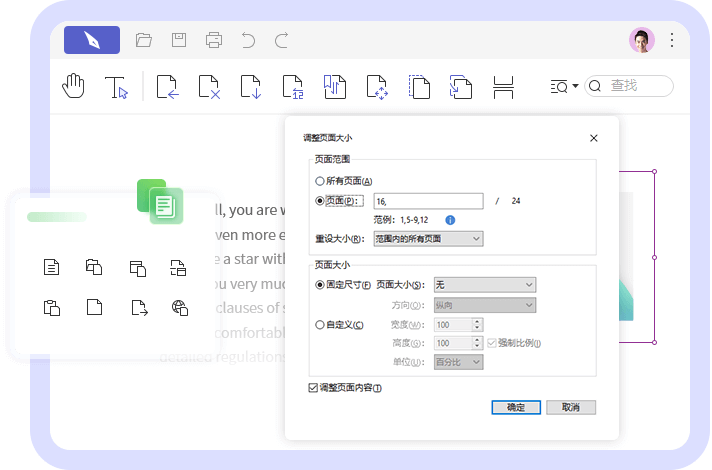Click the blue info icon beside 范例
This screenshot has width=712, height=470.
pos(450,220)
